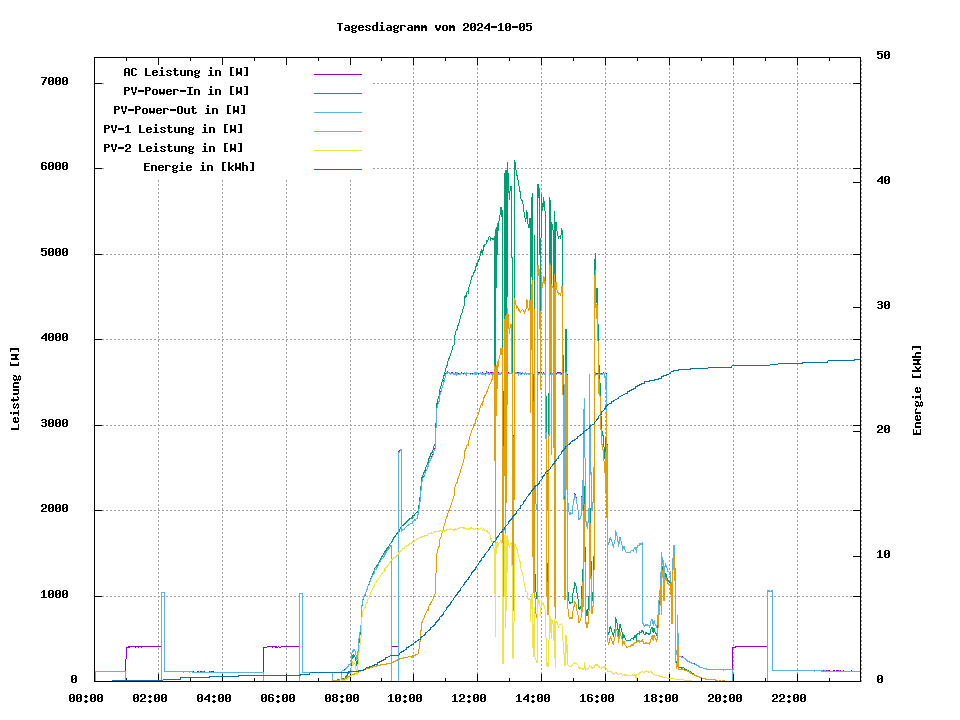Click the 06:00 tick on the time axis
Screen dimensions: 960x720
coord(277,698)
